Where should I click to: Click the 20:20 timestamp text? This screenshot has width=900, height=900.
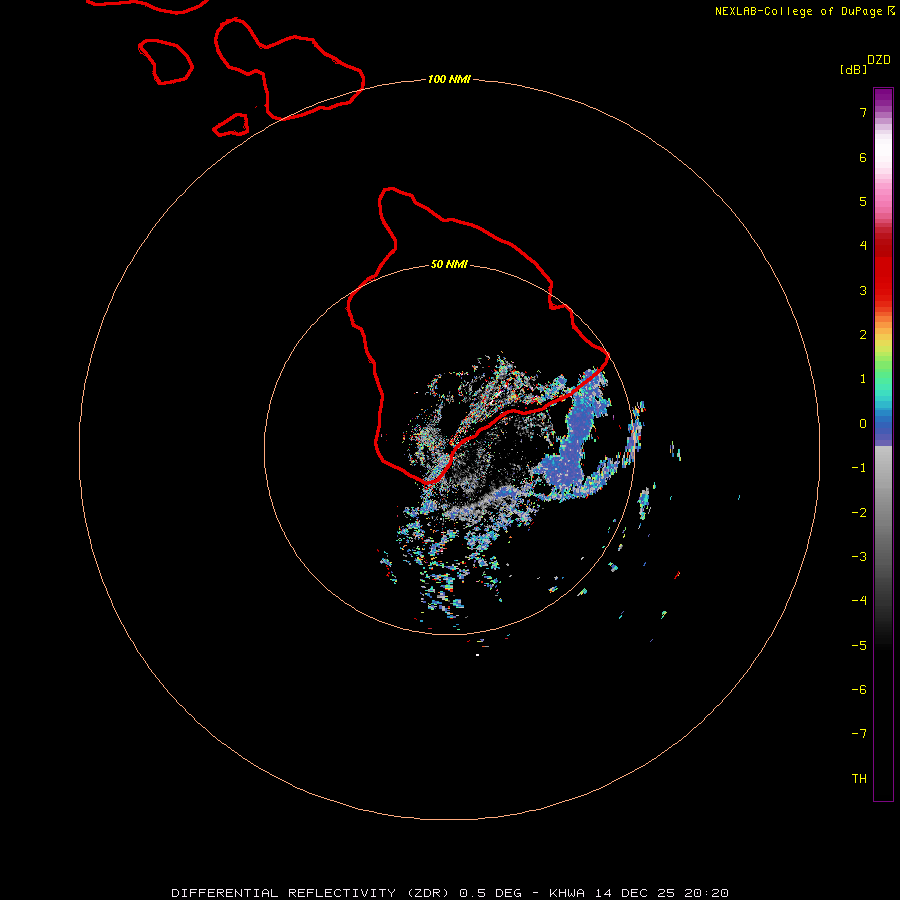click(707, 893)
